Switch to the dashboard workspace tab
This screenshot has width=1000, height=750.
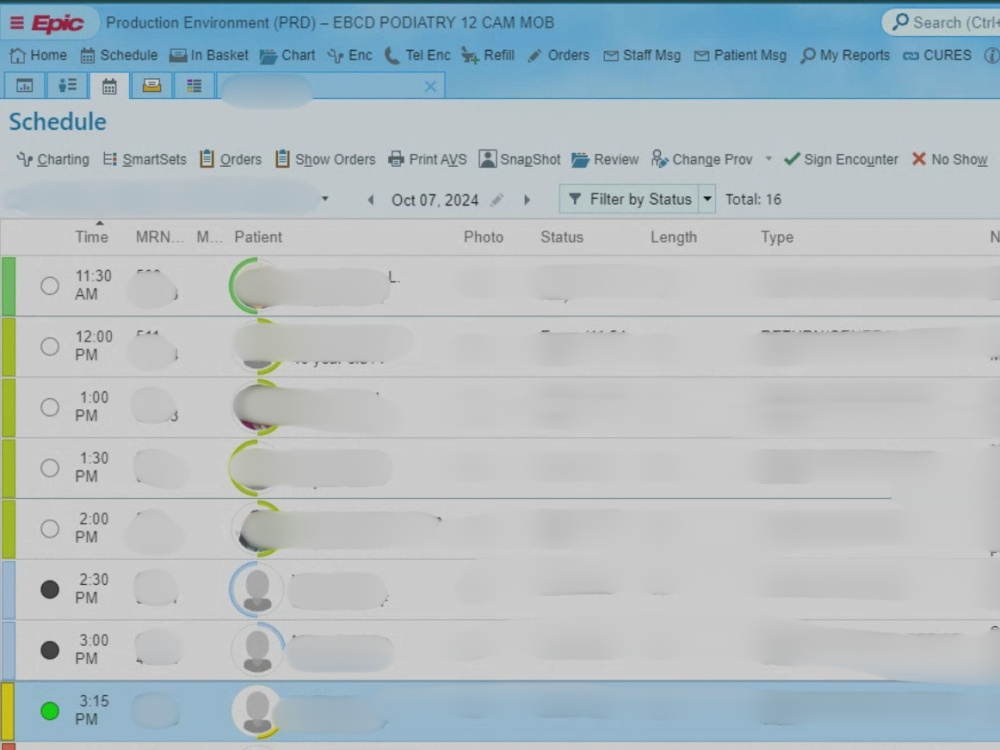click(x=24, y=85)
